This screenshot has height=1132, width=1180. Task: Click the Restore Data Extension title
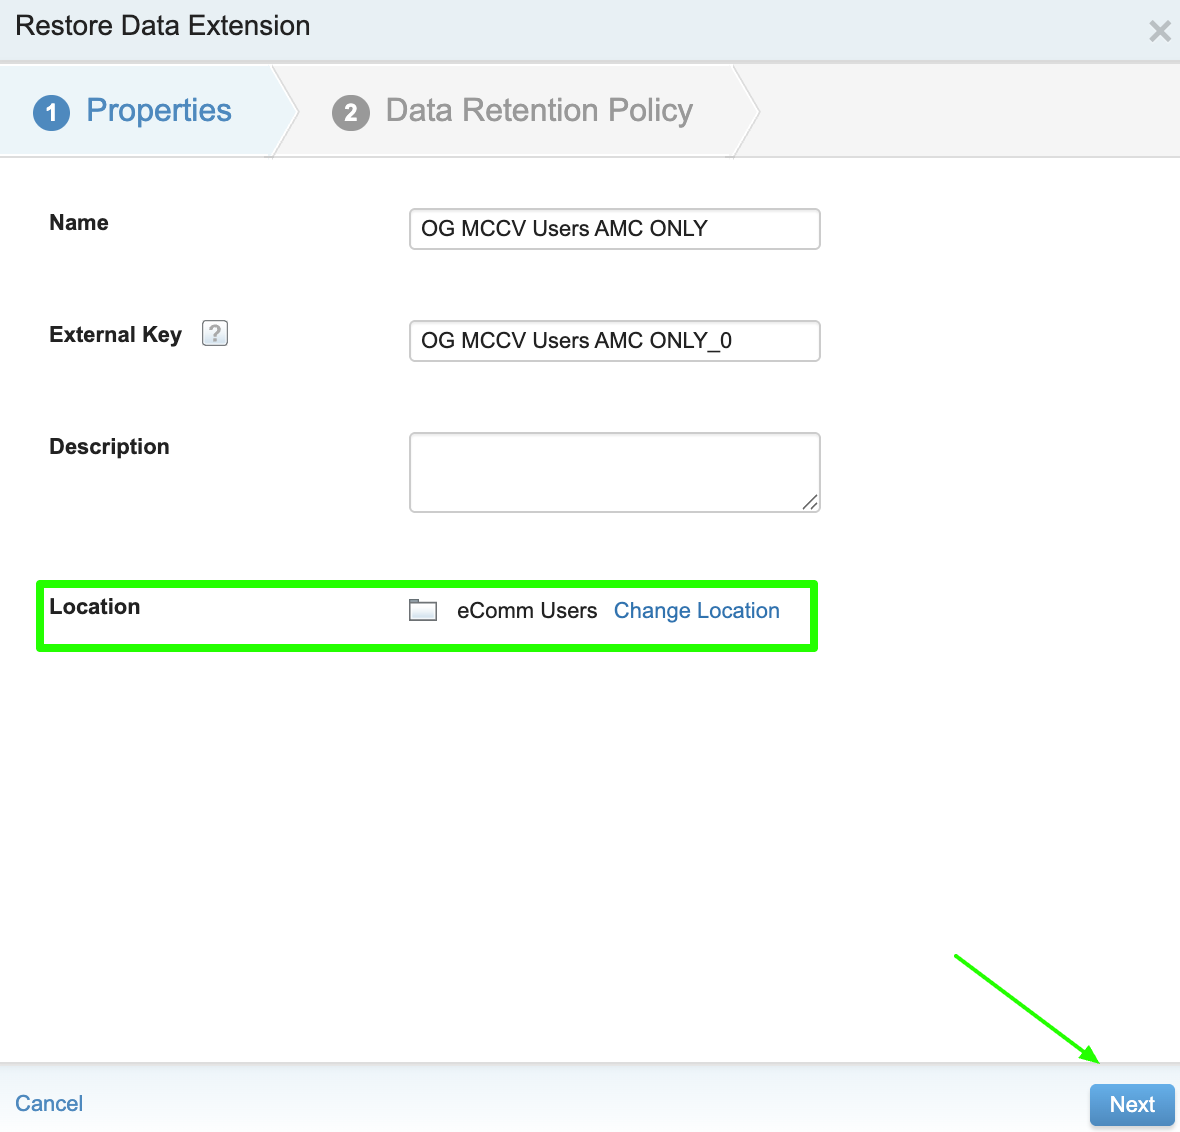[163, 26]
